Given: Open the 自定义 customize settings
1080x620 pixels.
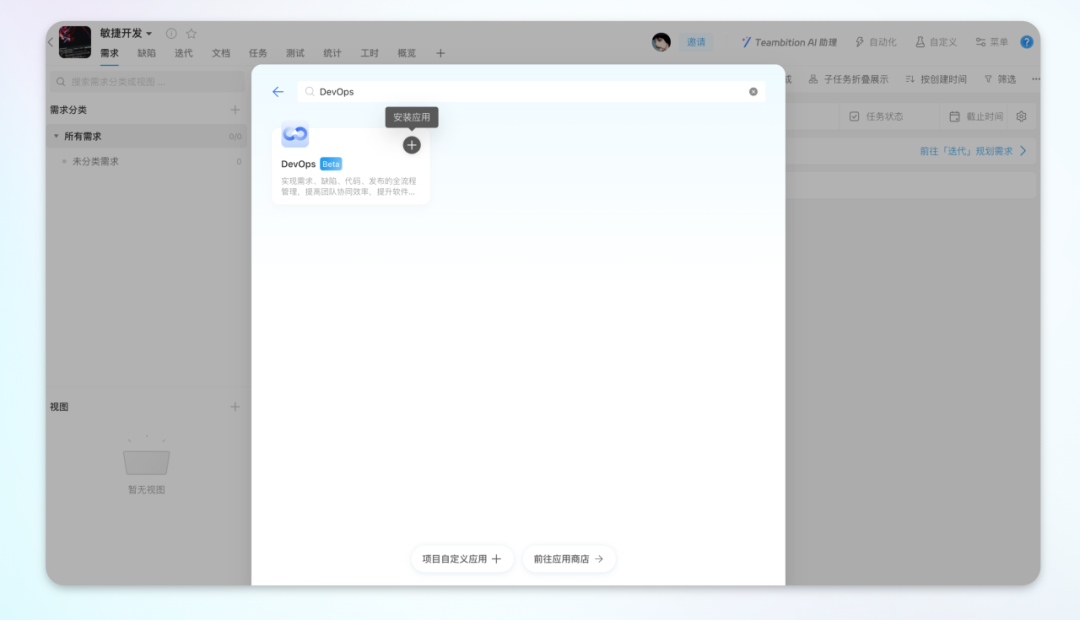Looking at the screenshot, I should click(936, 42).
